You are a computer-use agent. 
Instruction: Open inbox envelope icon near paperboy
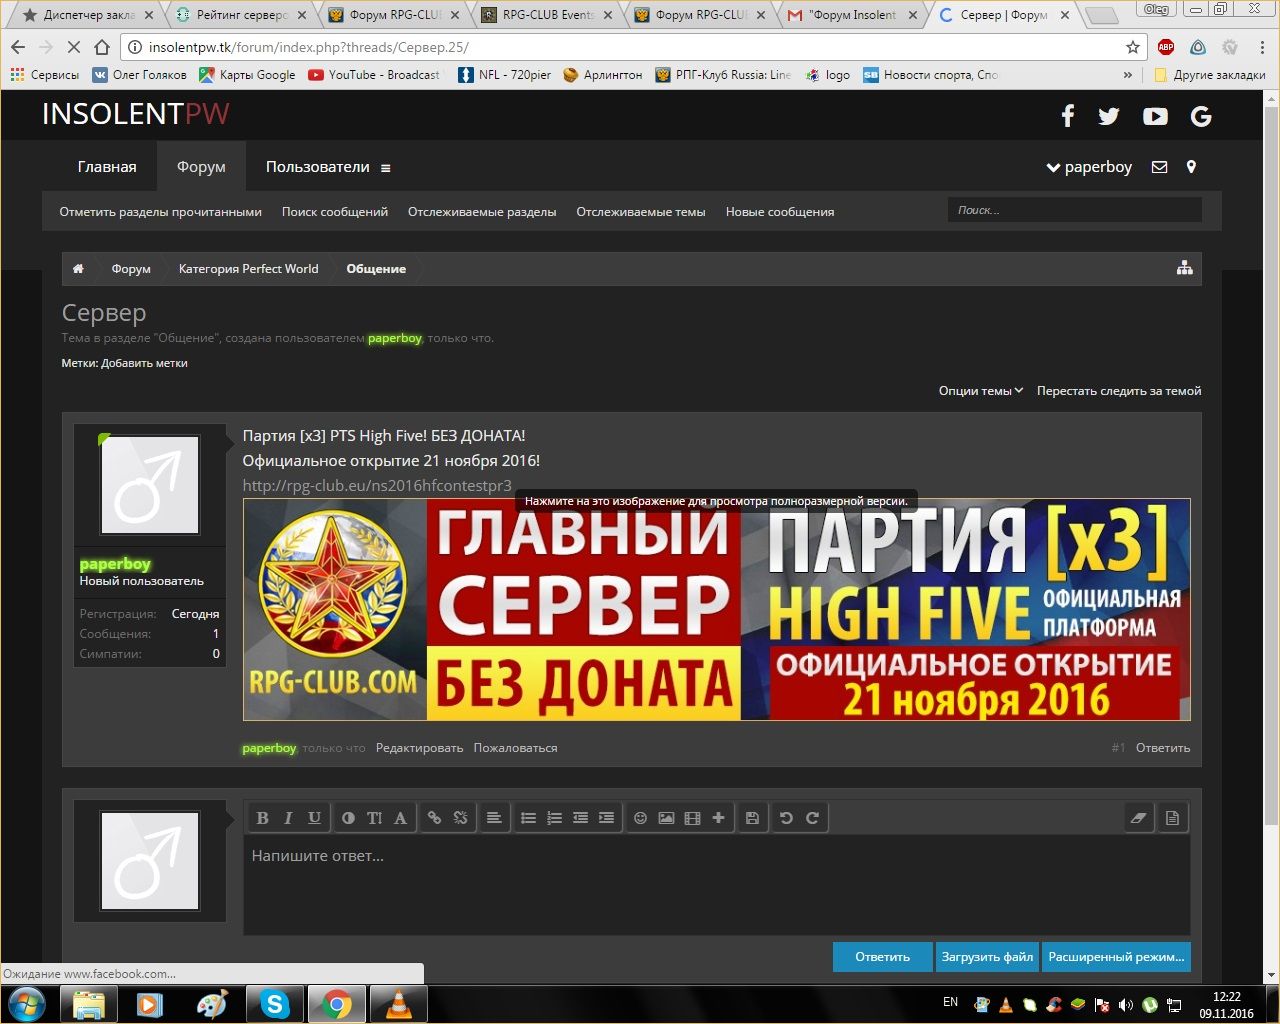point(1159,167)
